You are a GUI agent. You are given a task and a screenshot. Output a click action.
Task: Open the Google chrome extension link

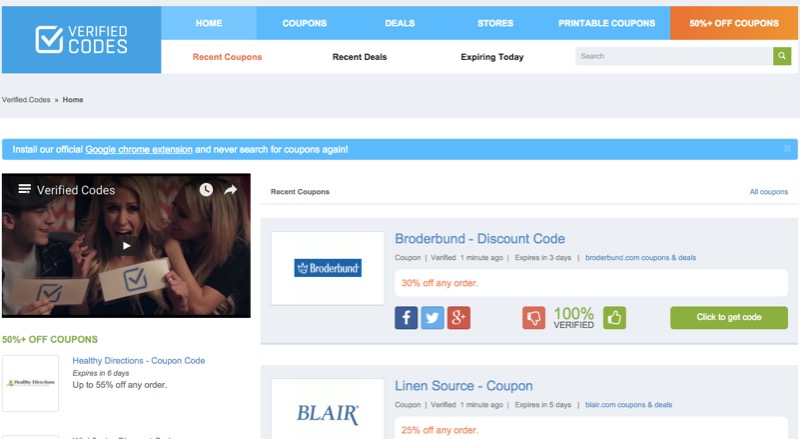[x=139, y=149]
